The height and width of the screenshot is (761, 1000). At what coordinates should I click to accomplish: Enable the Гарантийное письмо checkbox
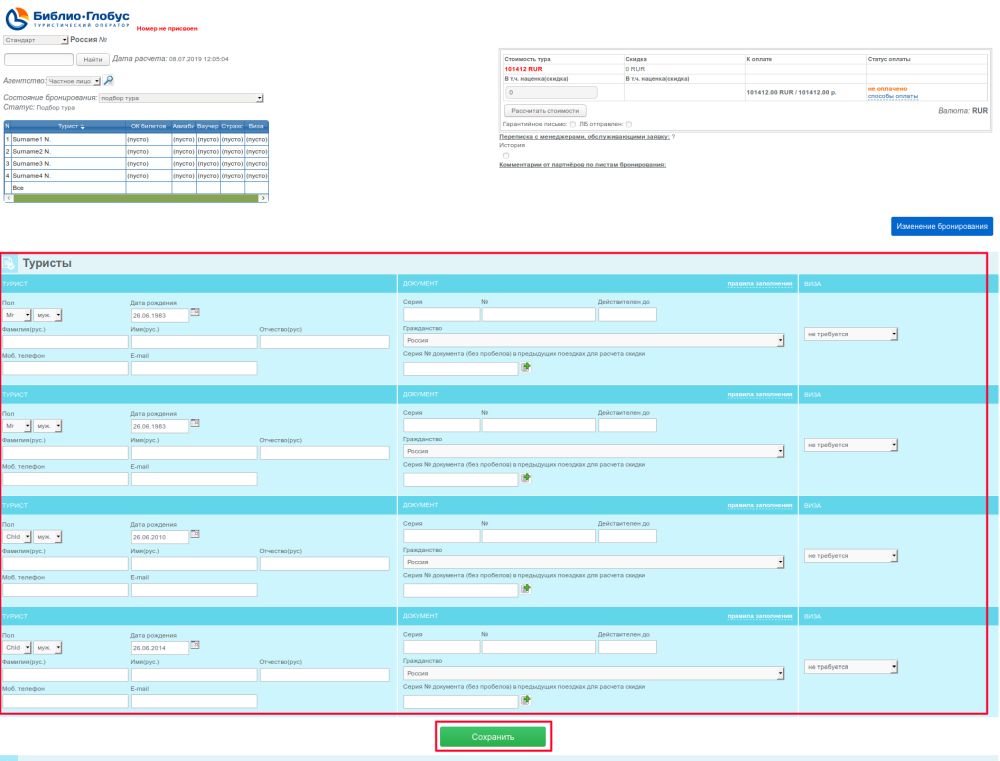pos(573,124)
